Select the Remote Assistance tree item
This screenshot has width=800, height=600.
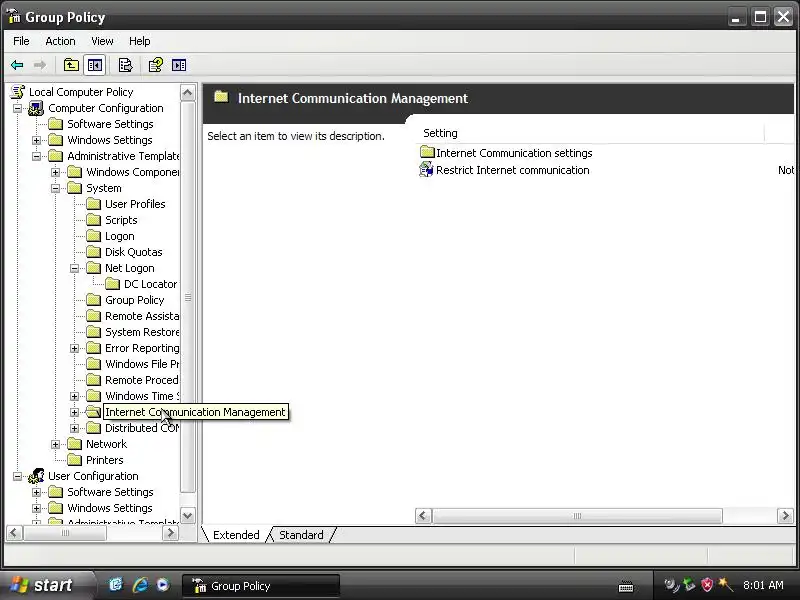click(141, 316)
